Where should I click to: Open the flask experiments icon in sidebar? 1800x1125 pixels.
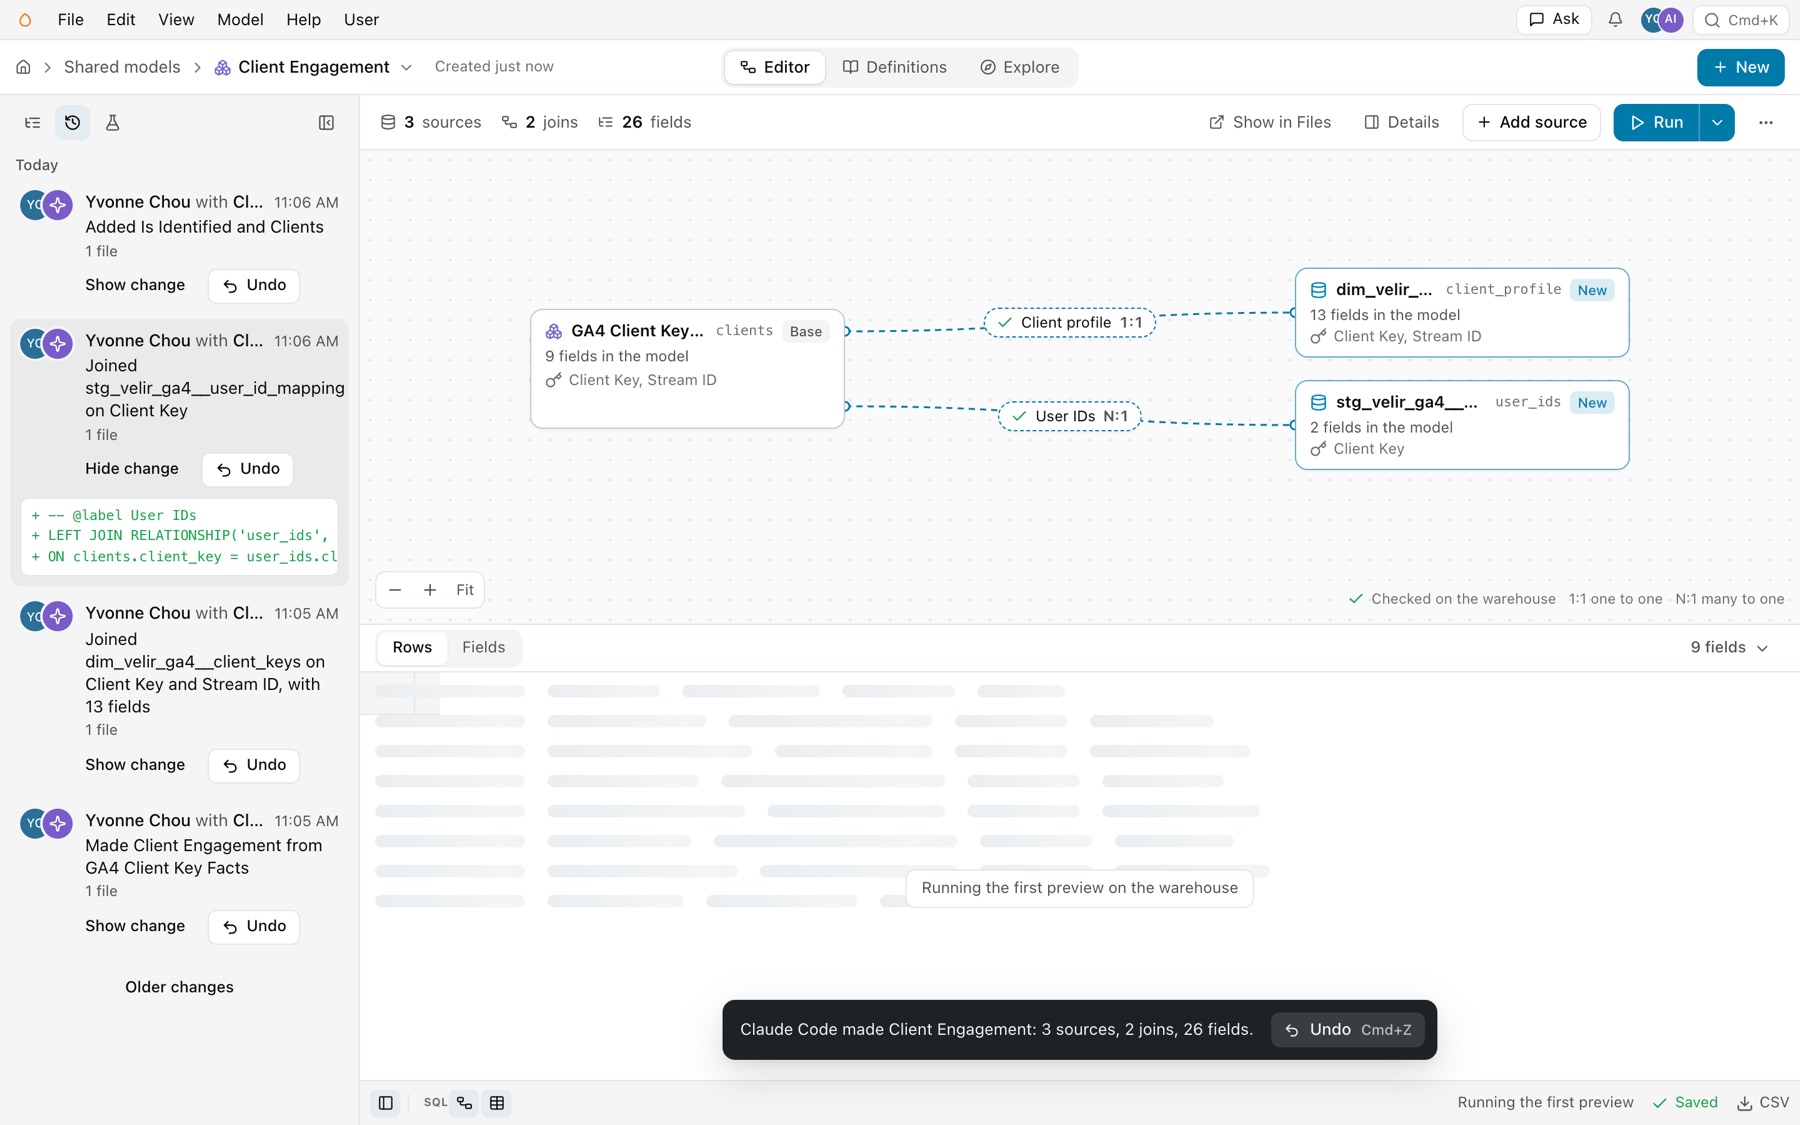click(113, 123)
